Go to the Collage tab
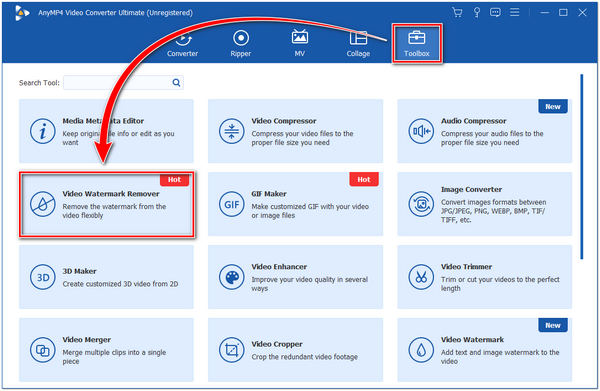This screenshot has height=391, width=600. click(x=358, y=44)
